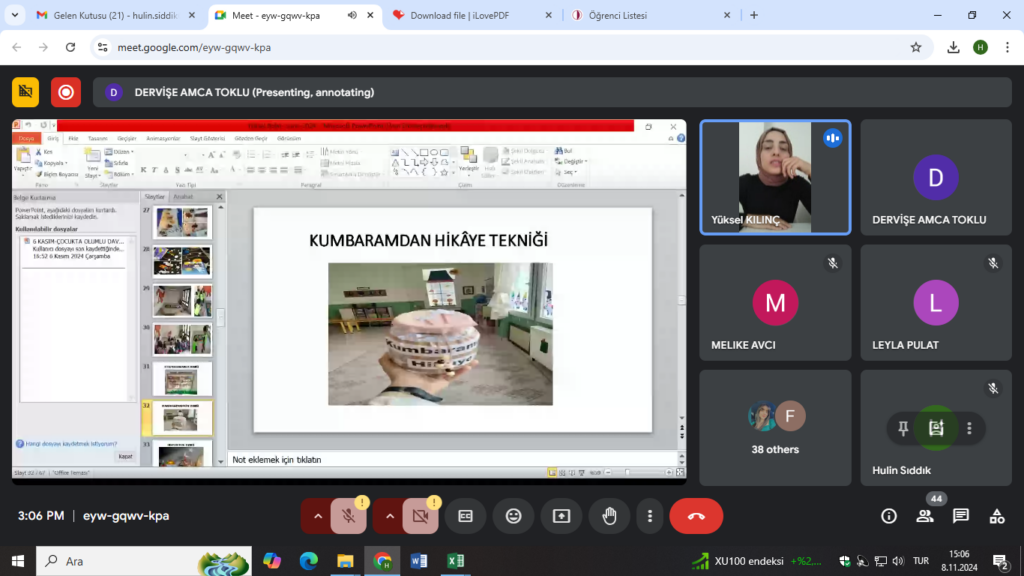Open the meeting details info icon
Screen dimensions: 1024x576
(x=889, y=516)
